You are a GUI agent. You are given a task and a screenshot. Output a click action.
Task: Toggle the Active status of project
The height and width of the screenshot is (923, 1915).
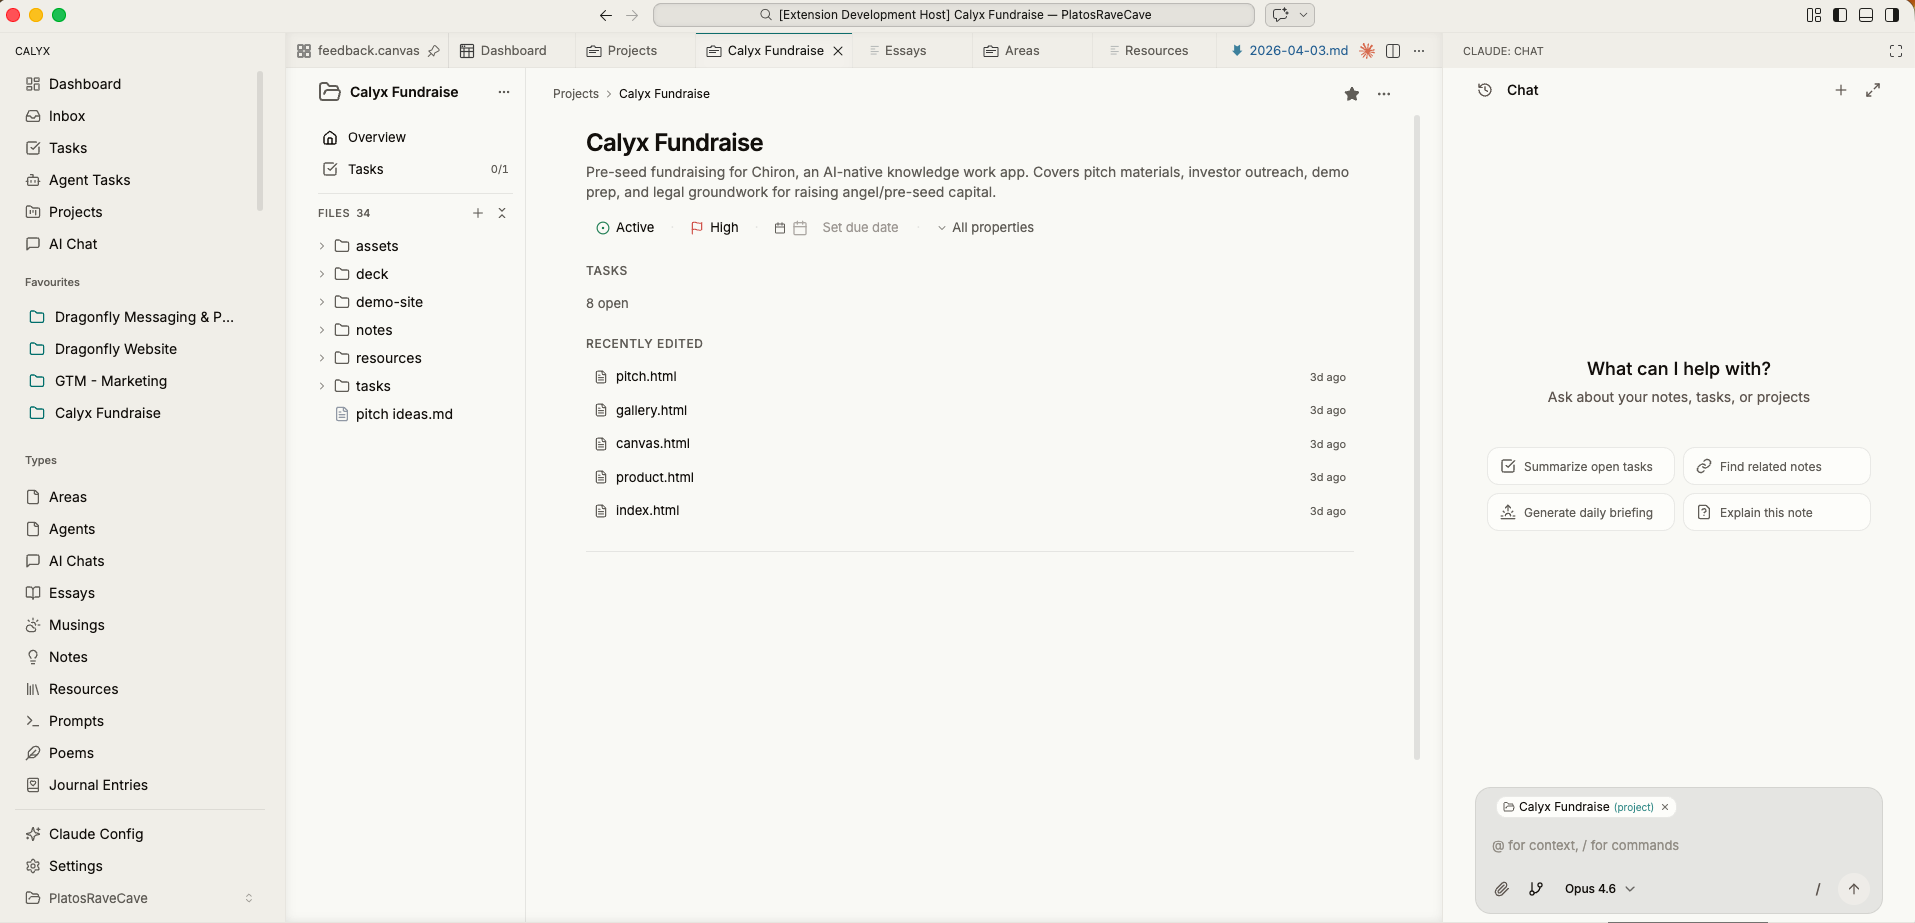[625, 228]
